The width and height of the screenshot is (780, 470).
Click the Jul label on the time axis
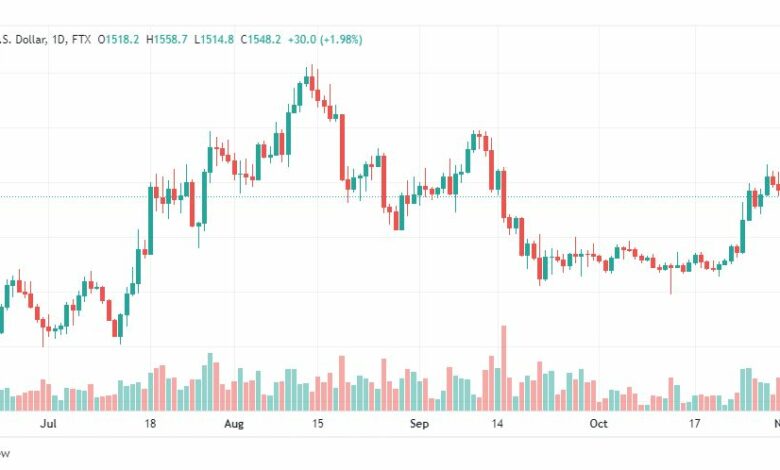click(48, 424)
